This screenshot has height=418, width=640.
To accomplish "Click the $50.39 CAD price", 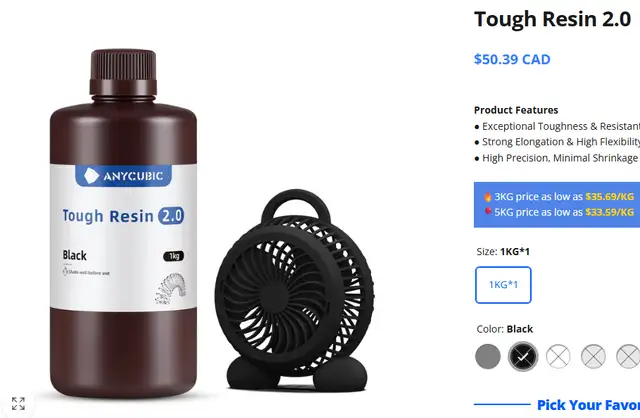I will point(512,60).
